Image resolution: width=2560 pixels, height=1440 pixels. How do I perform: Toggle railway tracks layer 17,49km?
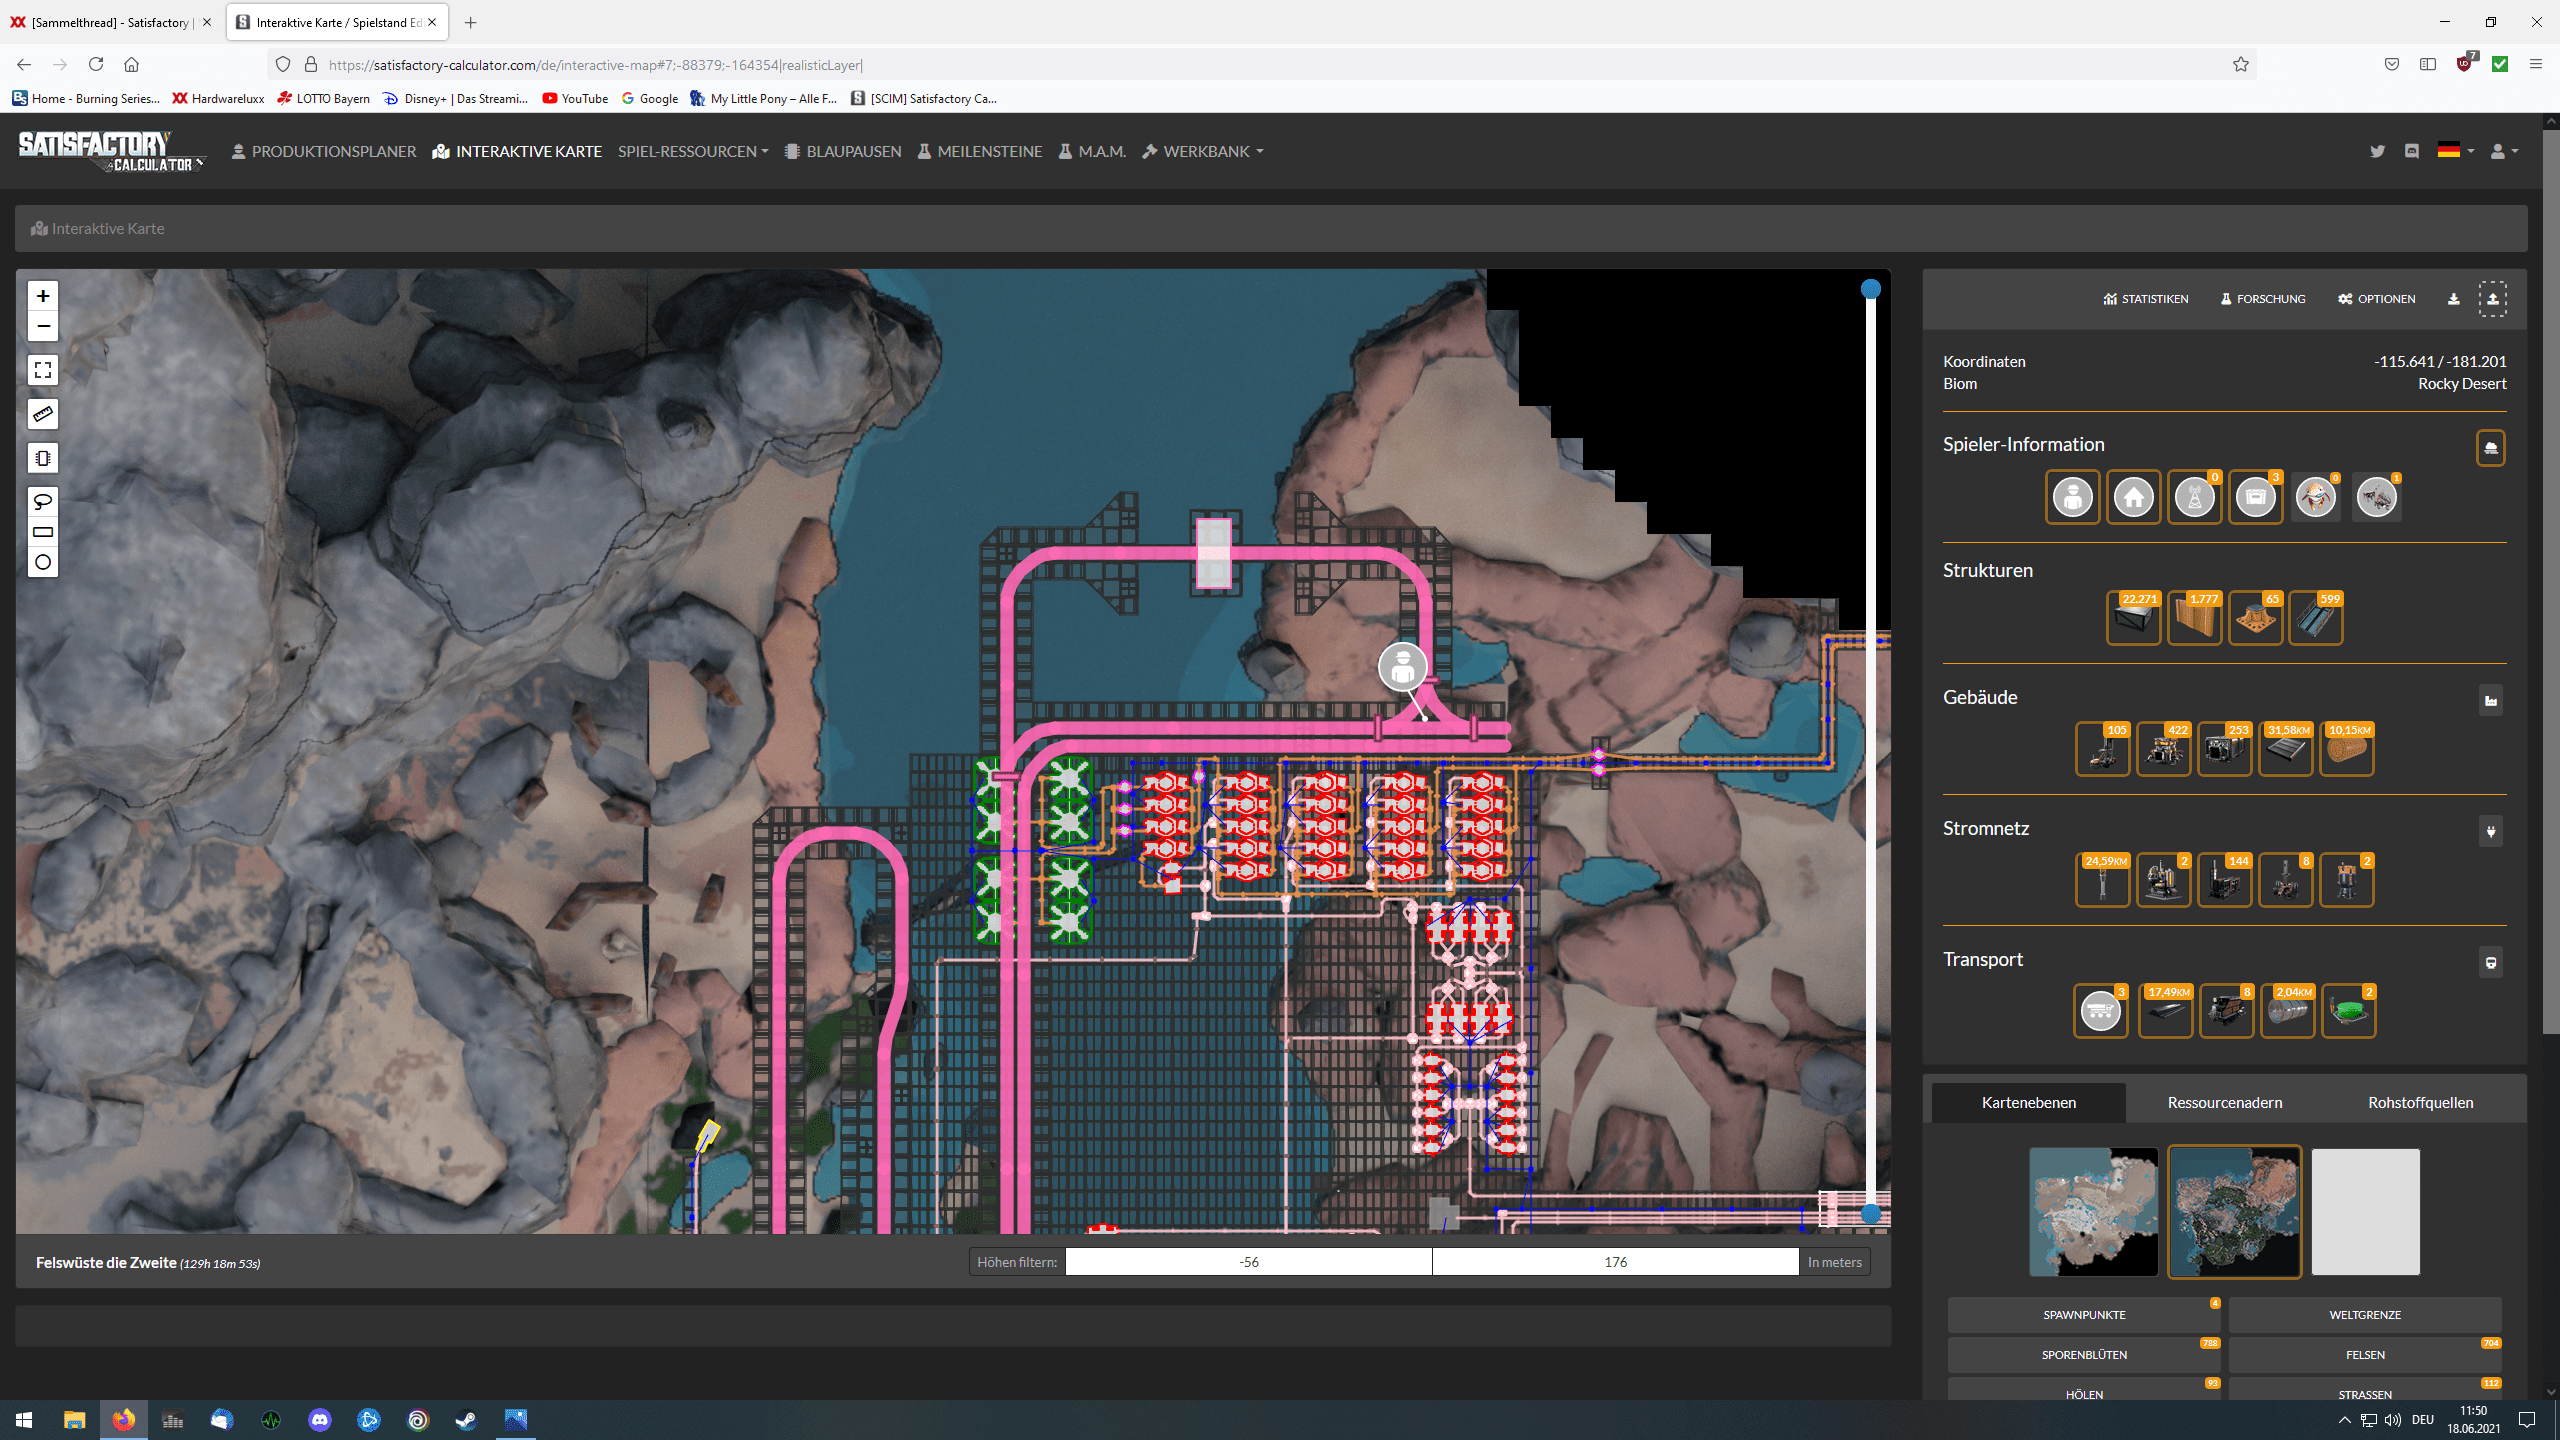coord(2165,1011)
